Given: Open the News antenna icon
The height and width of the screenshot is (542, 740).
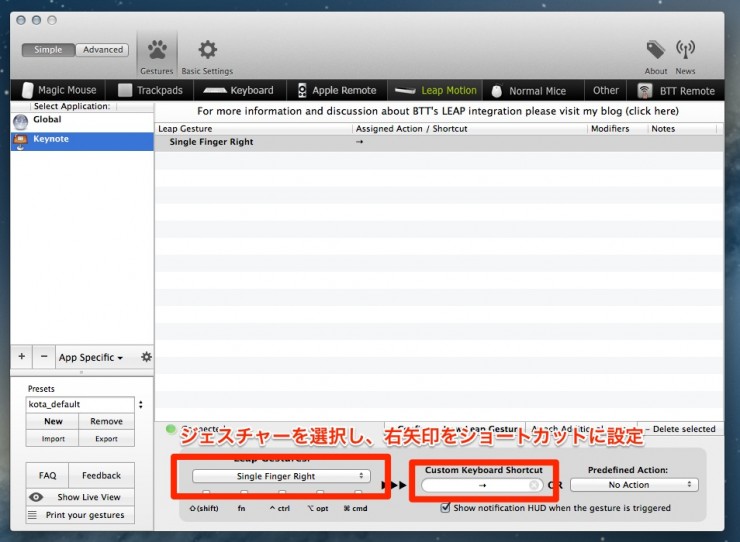Looking at the screenshot, I should (685, 49).
